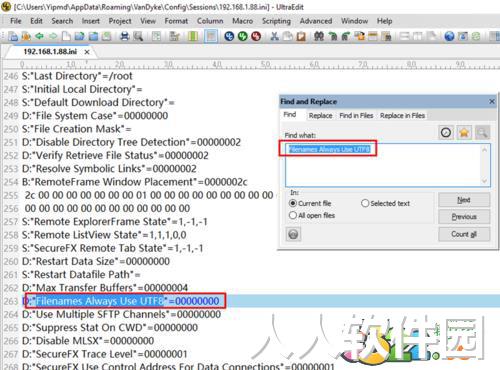Select the Selected text radio button

tap(365, 203)
